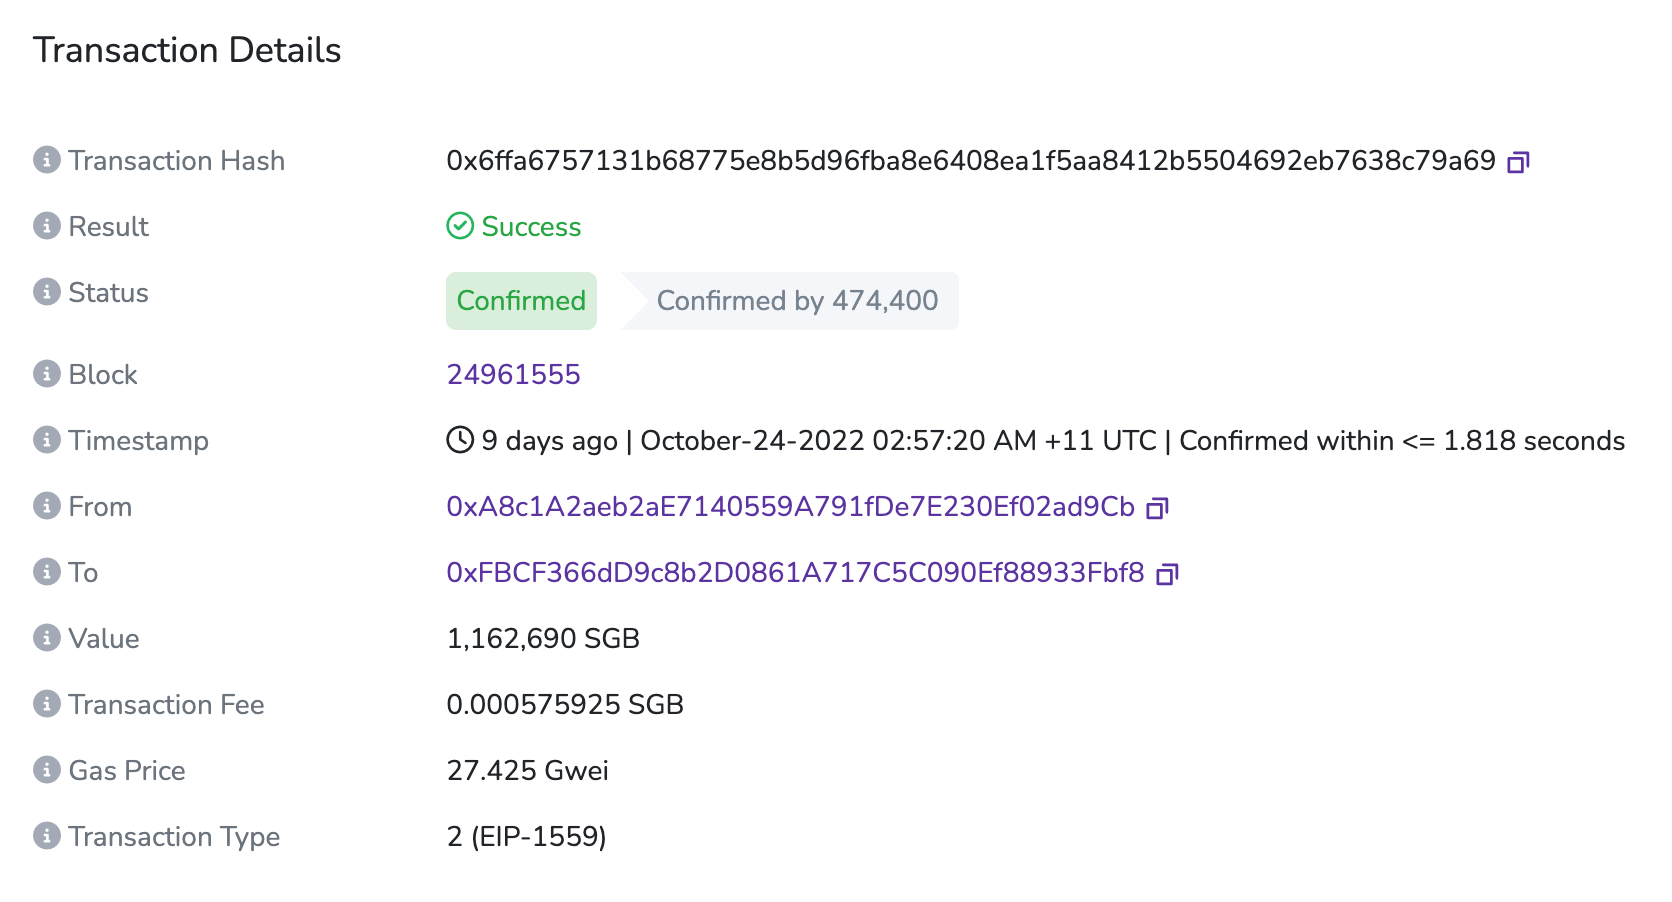The image size is (1672, 902).
Task: Copy the From address with its copy icon
Action: pyautogui.click(x=1157, y=507)
